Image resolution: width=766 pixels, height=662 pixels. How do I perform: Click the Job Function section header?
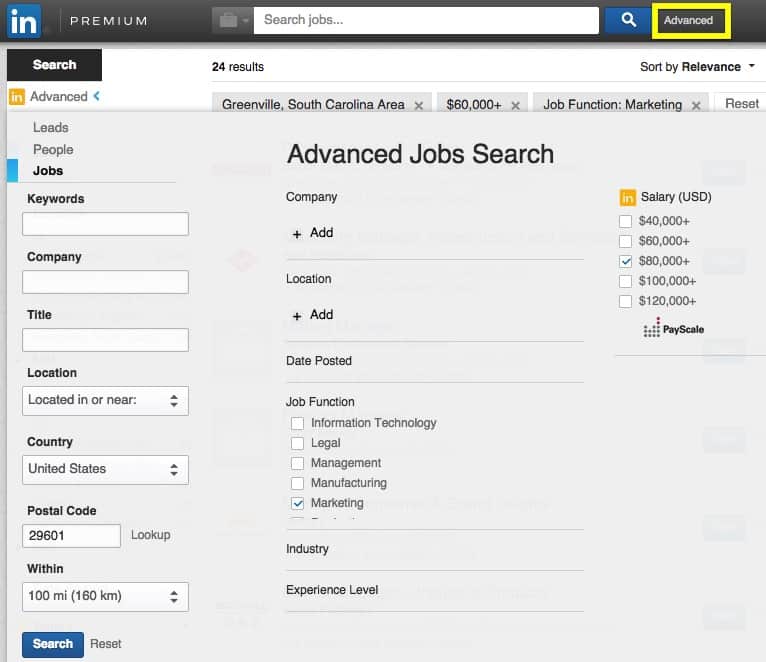point(320,402)
